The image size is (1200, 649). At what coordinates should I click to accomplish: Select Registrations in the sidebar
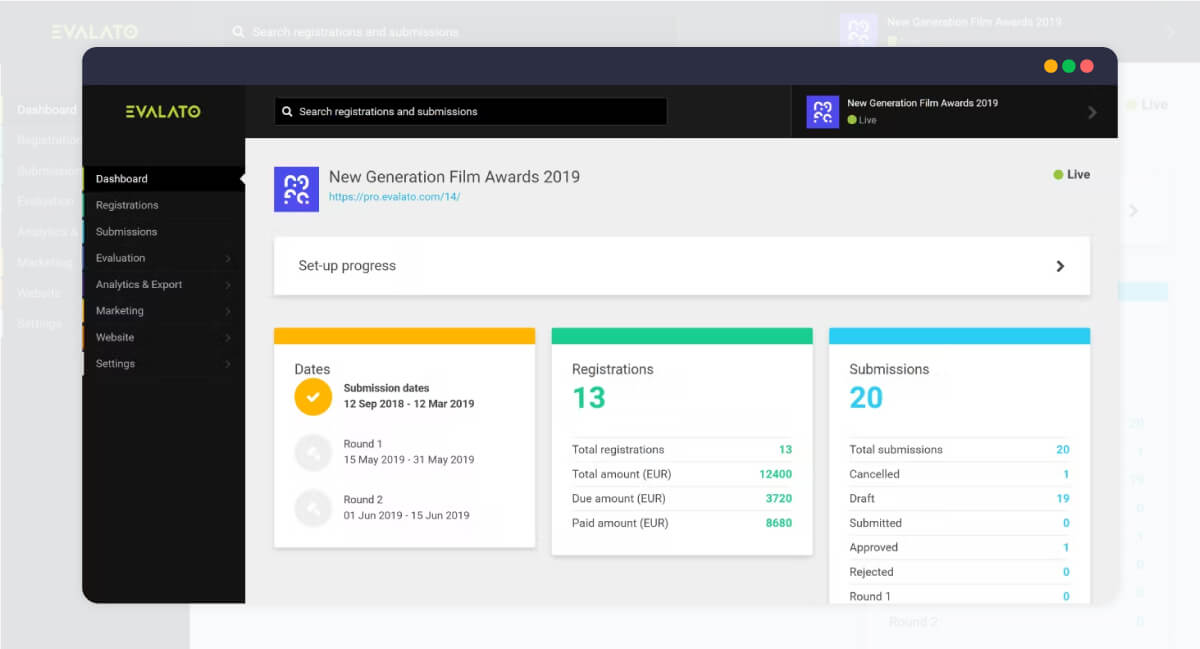127,204
